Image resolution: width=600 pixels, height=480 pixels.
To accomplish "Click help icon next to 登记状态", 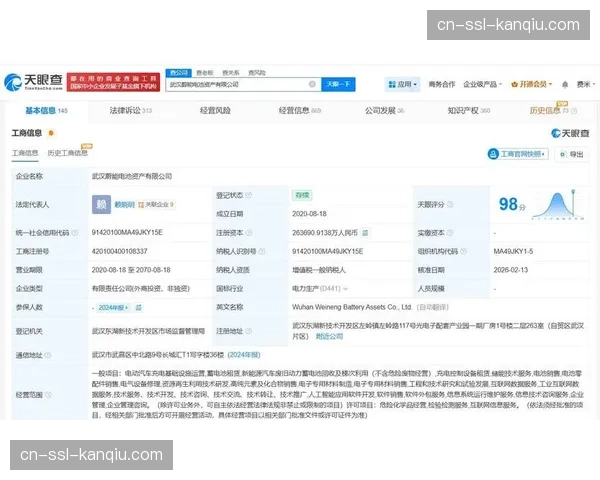I will tap(249, 195).
